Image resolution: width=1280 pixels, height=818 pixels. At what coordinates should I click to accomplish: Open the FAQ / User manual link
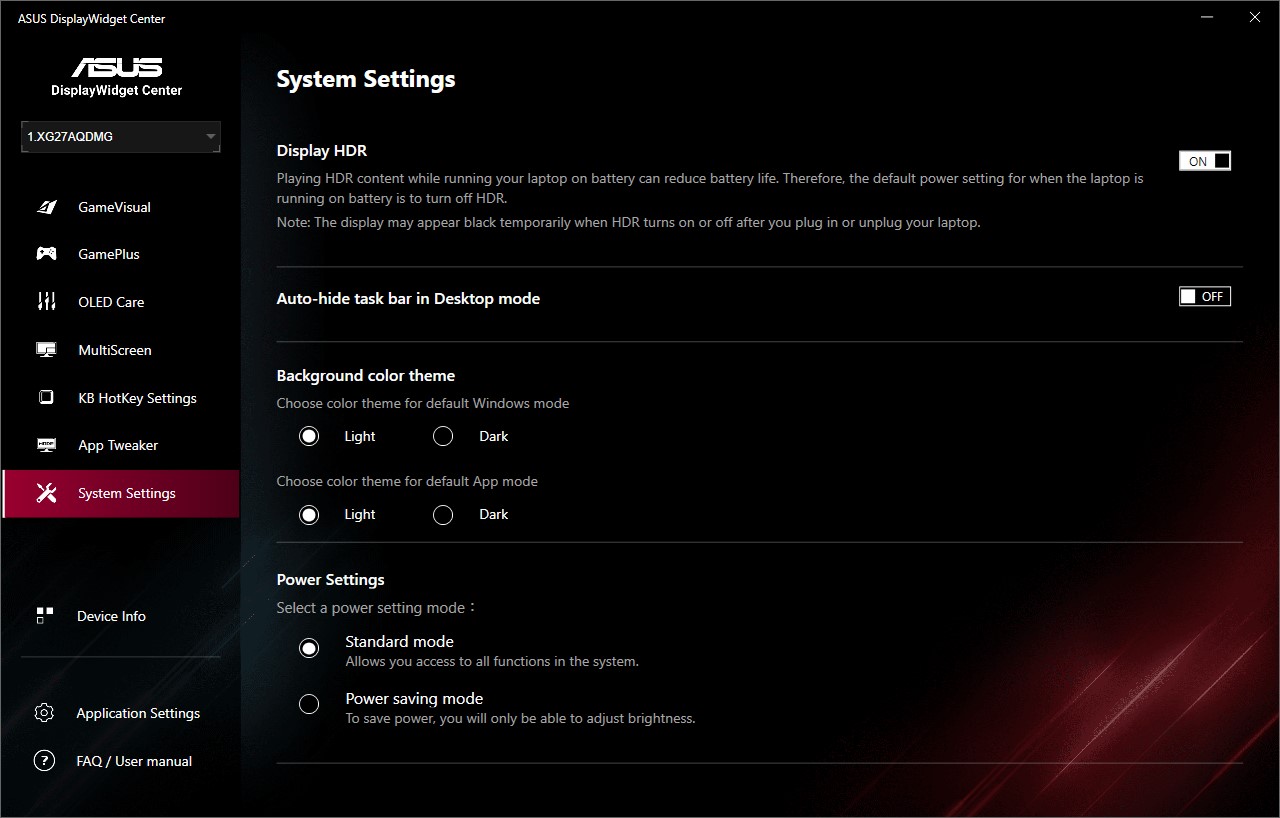point(134,761)
